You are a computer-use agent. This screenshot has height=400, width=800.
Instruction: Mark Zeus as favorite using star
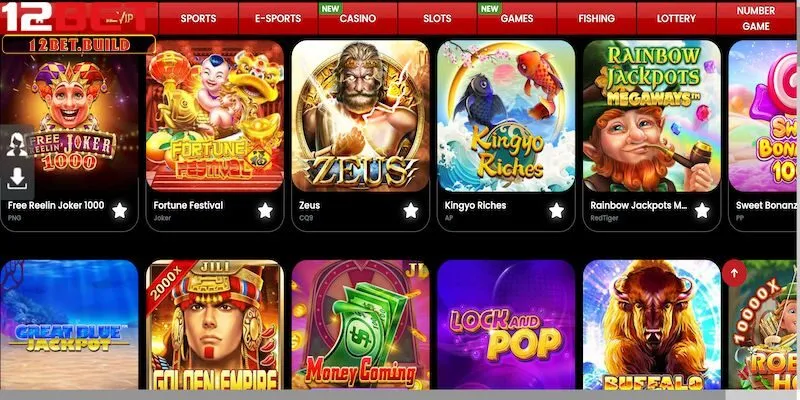coord(411,210)
